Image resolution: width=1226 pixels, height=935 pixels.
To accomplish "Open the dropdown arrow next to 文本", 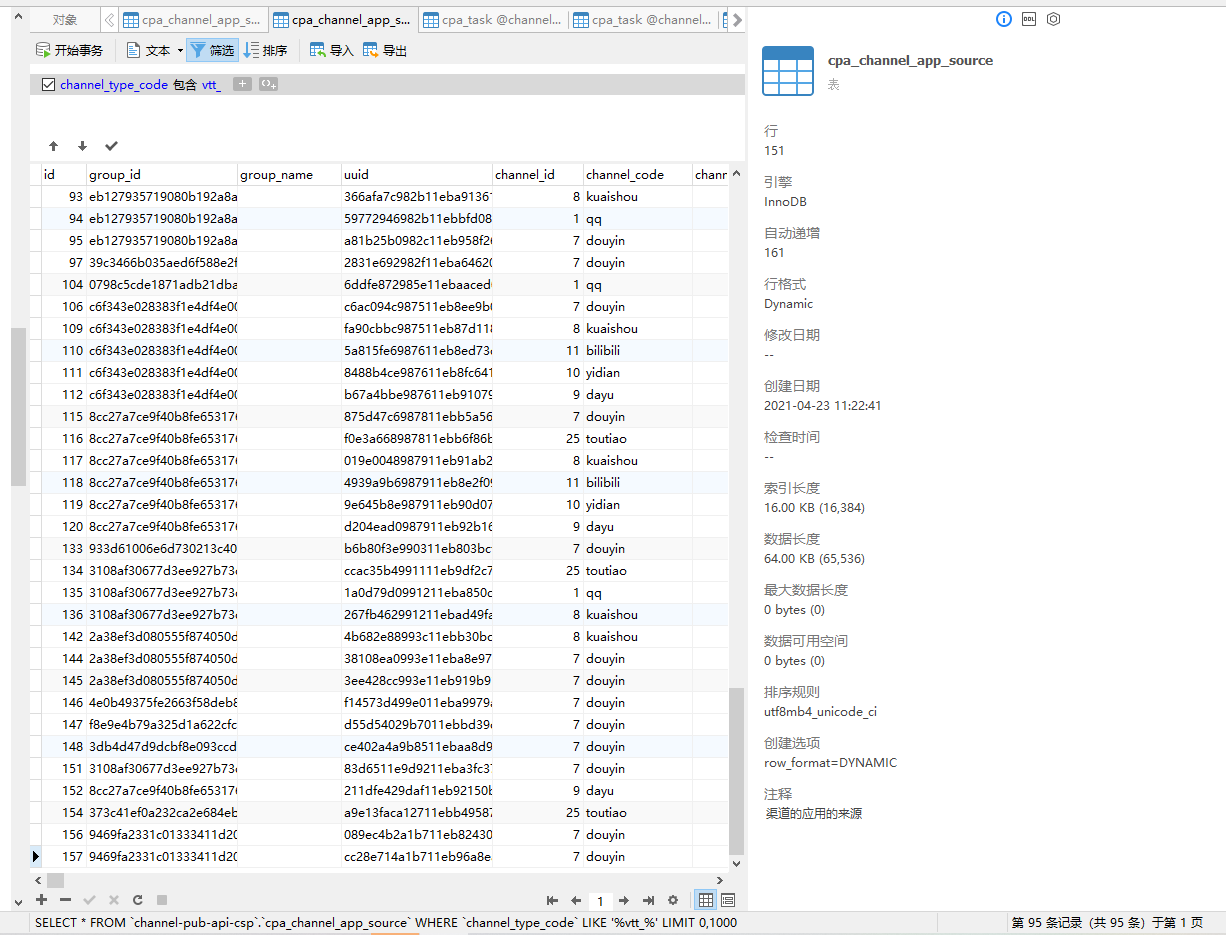I will click(180, 50).
